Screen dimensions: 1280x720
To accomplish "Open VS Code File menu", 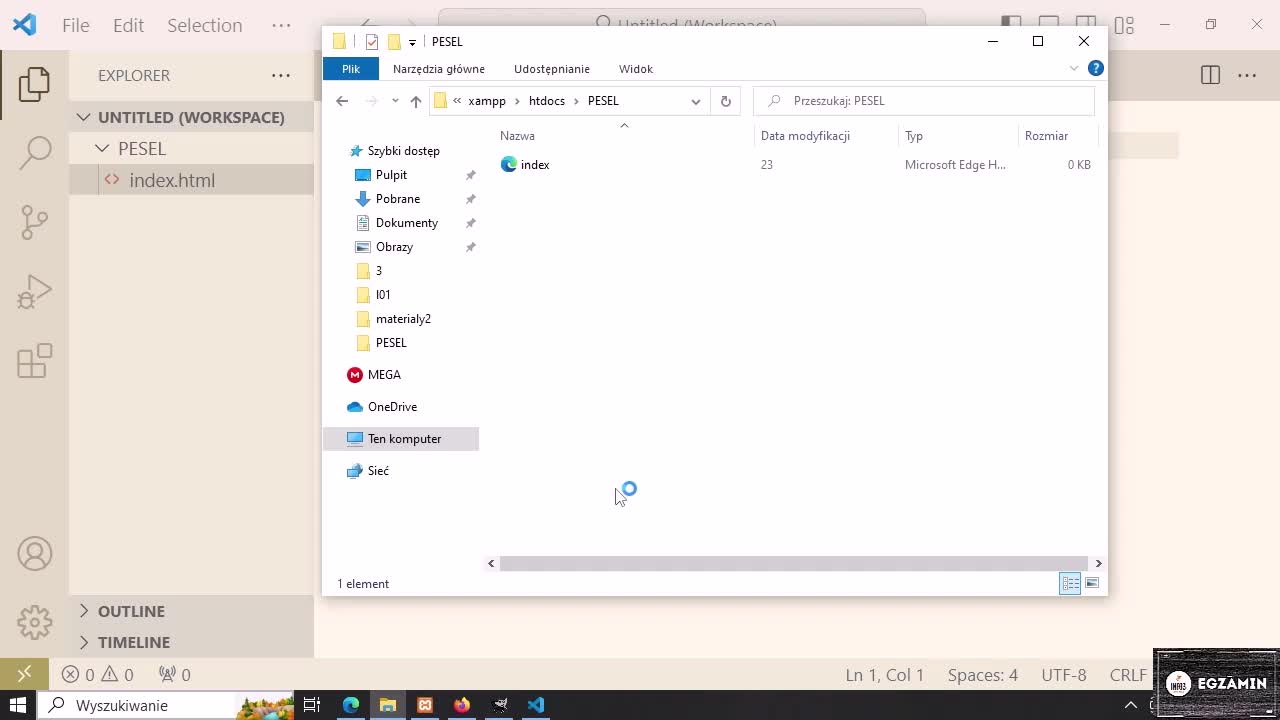I will [76, 25].
